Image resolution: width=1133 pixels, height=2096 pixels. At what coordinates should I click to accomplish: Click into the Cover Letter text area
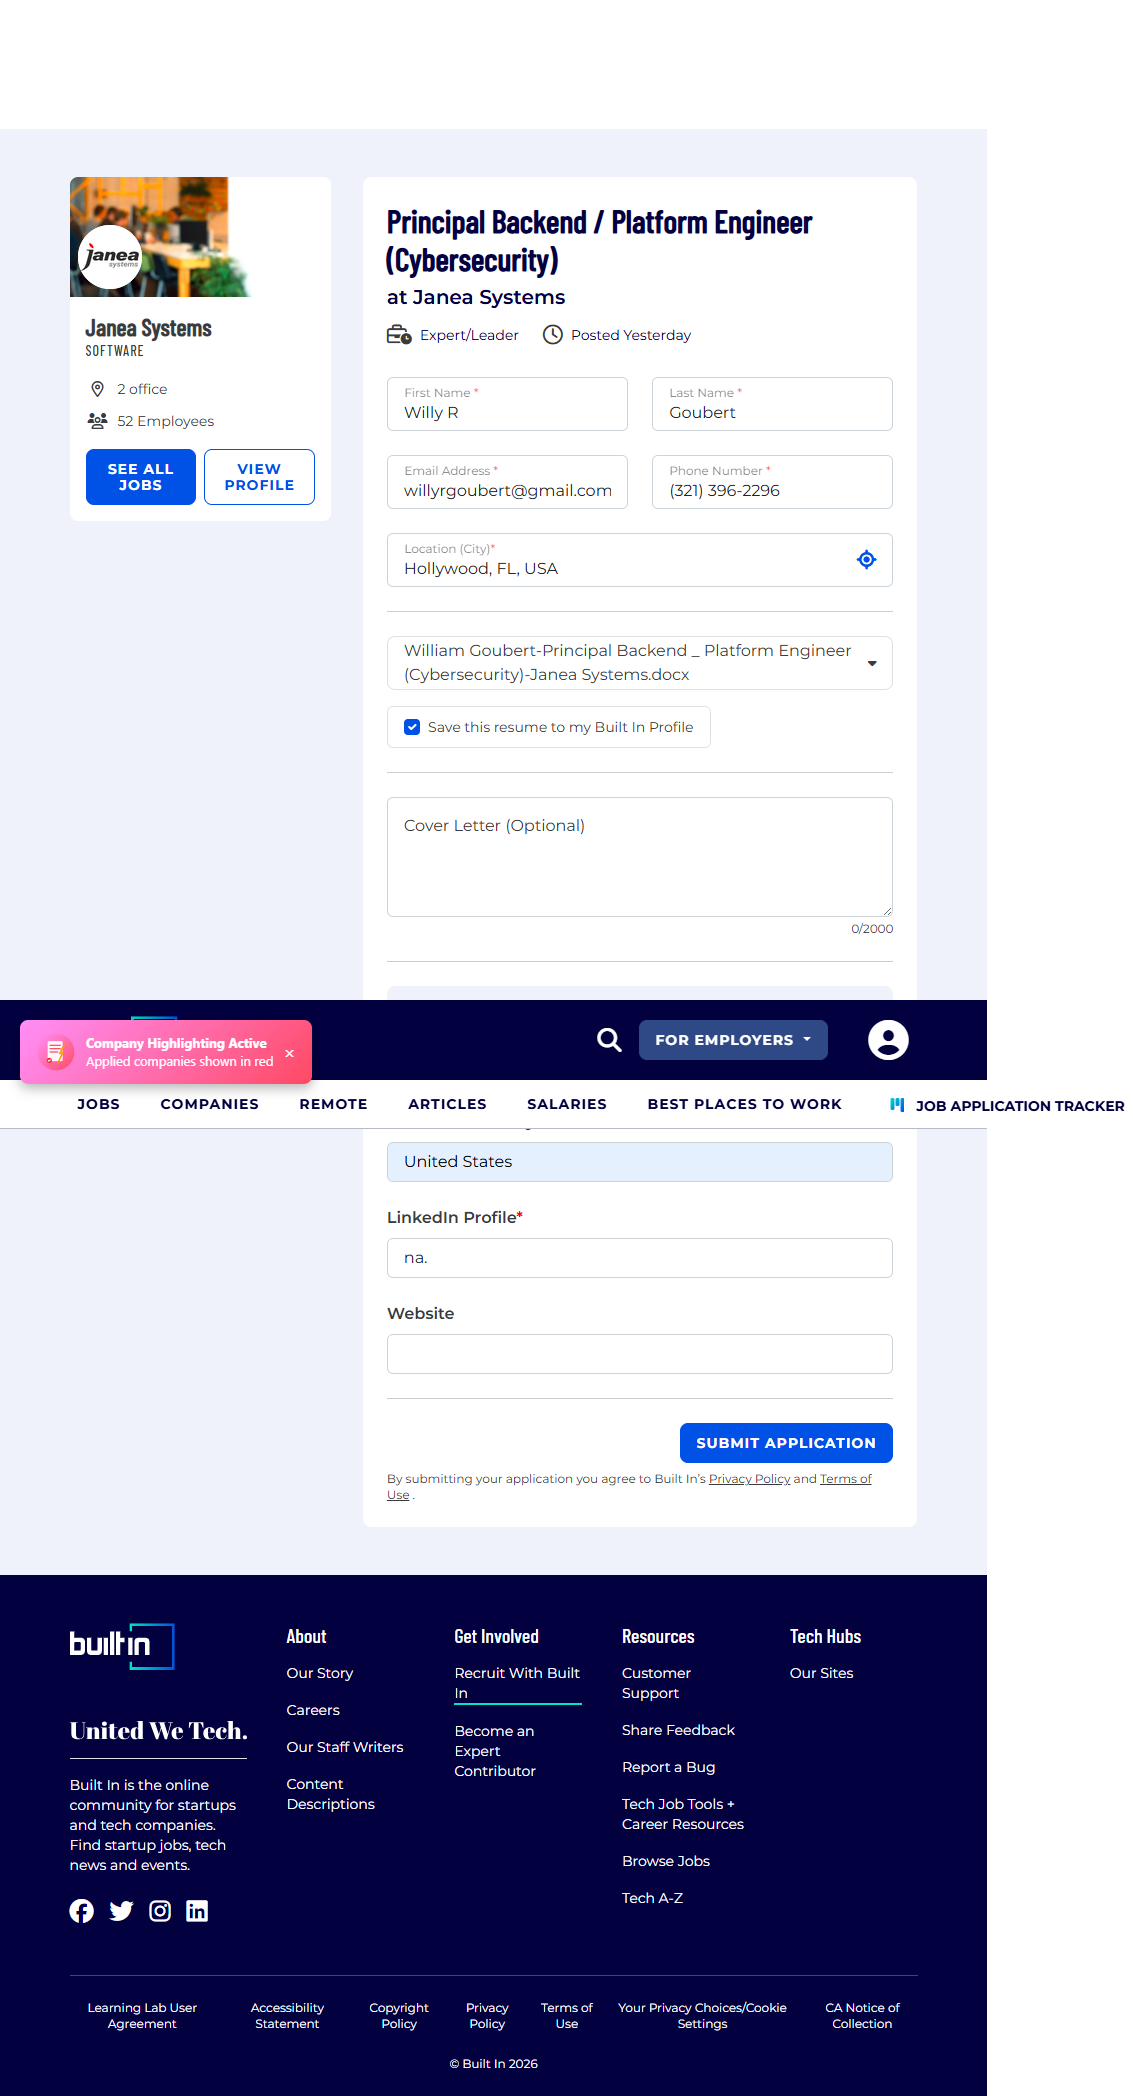point(640,857)
